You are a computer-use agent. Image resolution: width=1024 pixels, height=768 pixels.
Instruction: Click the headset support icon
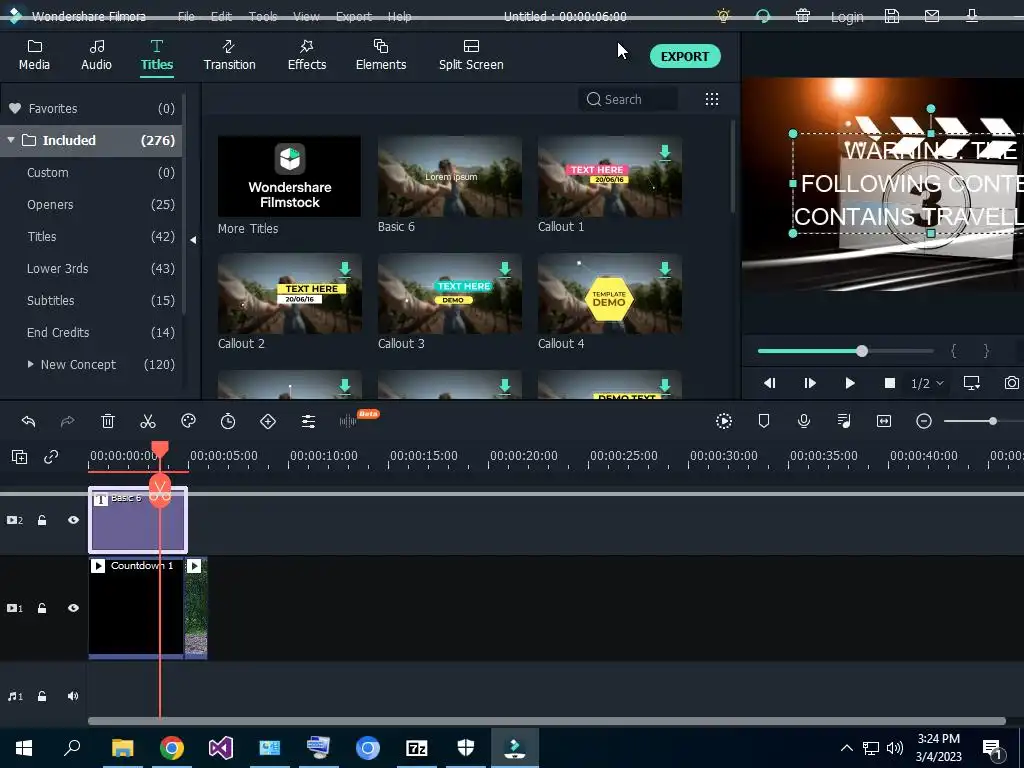coord(763,16)
